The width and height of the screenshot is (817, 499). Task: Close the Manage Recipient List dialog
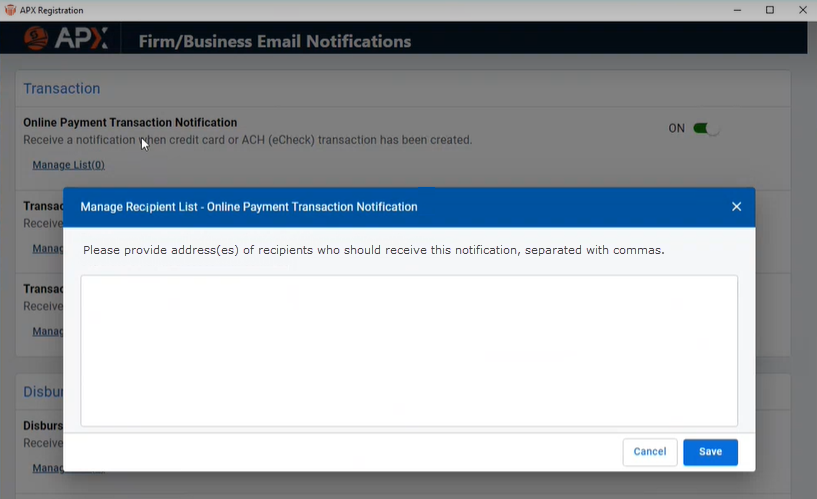pos(736,207)
